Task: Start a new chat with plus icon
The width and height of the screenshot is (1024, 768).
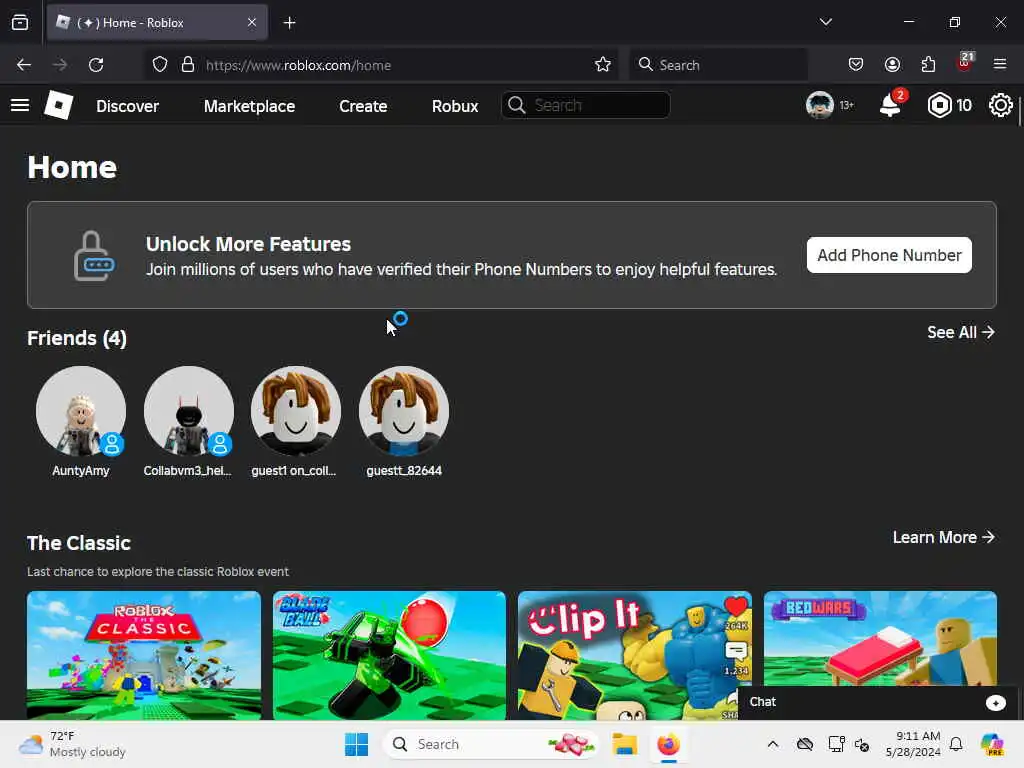Action: tap(995, 703)
